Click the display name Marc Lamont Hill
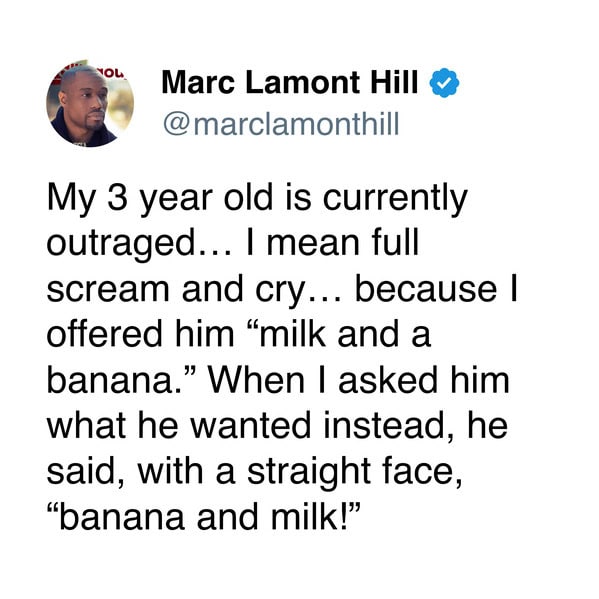 [290, 83]
